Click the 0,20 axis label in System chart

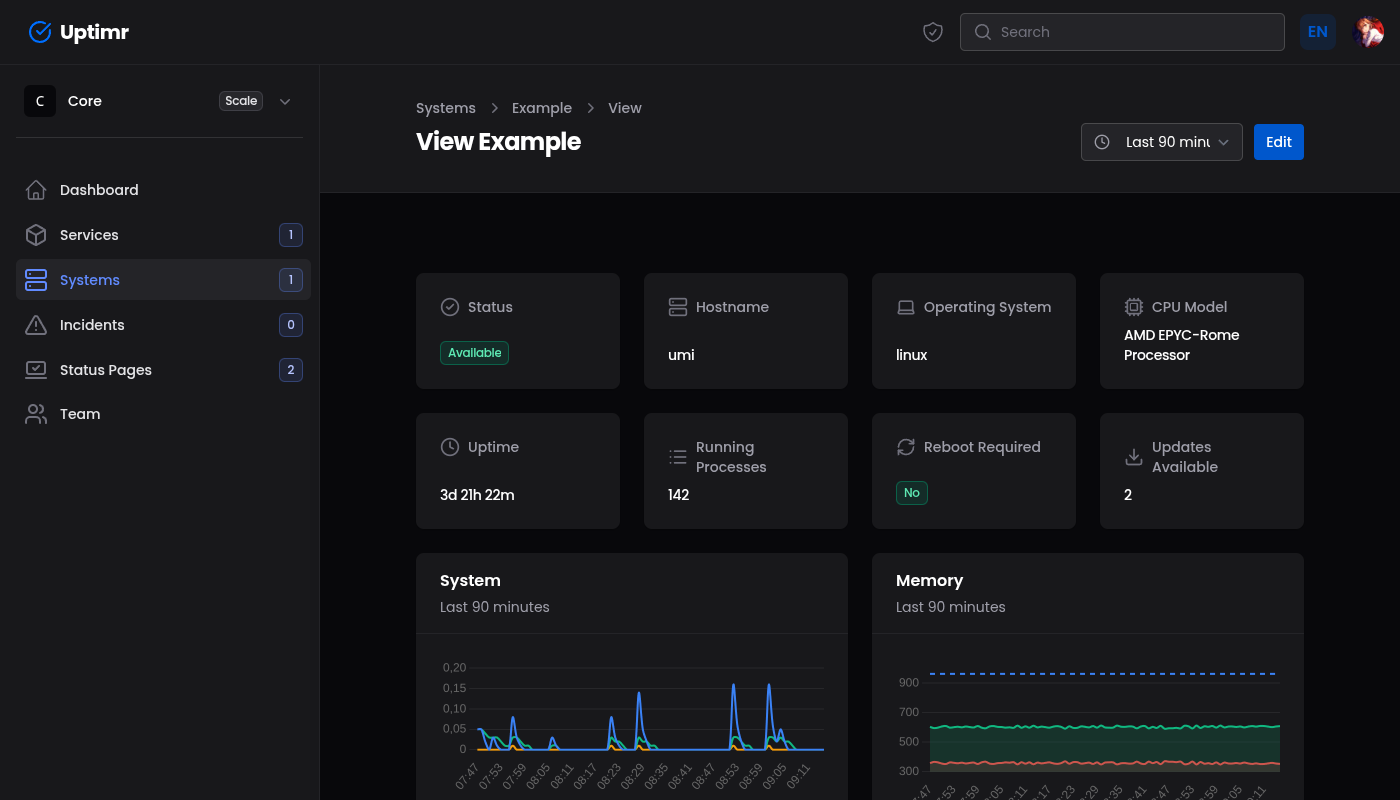click(x=454, y=667)
